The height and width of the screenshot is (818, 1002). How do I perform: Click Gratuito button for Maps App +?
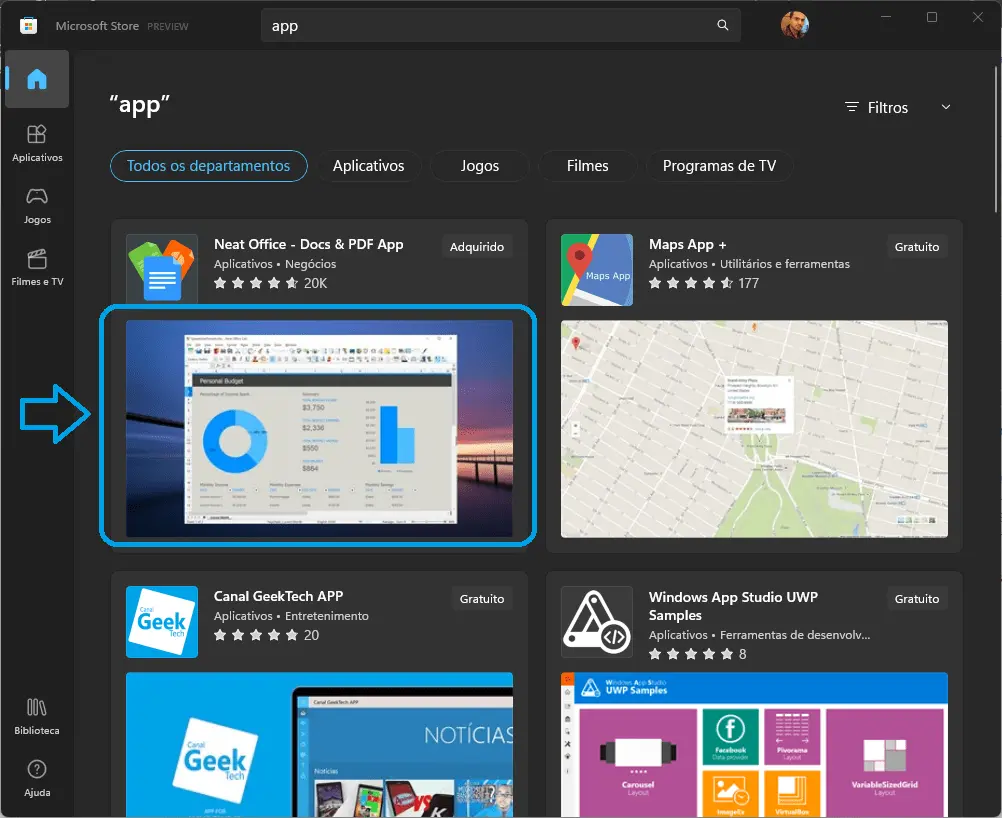pos(917,247)
